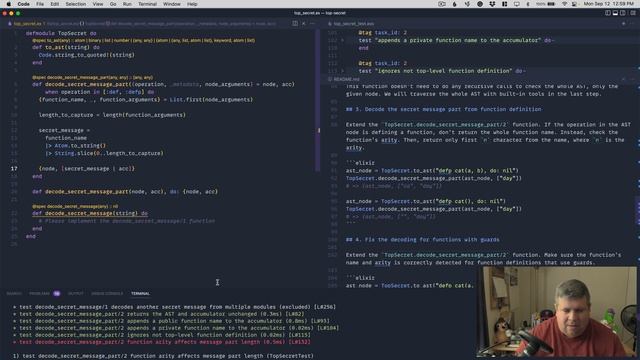
Task: Toggle primary side bar layout icon
Action: tap(608, 13)
